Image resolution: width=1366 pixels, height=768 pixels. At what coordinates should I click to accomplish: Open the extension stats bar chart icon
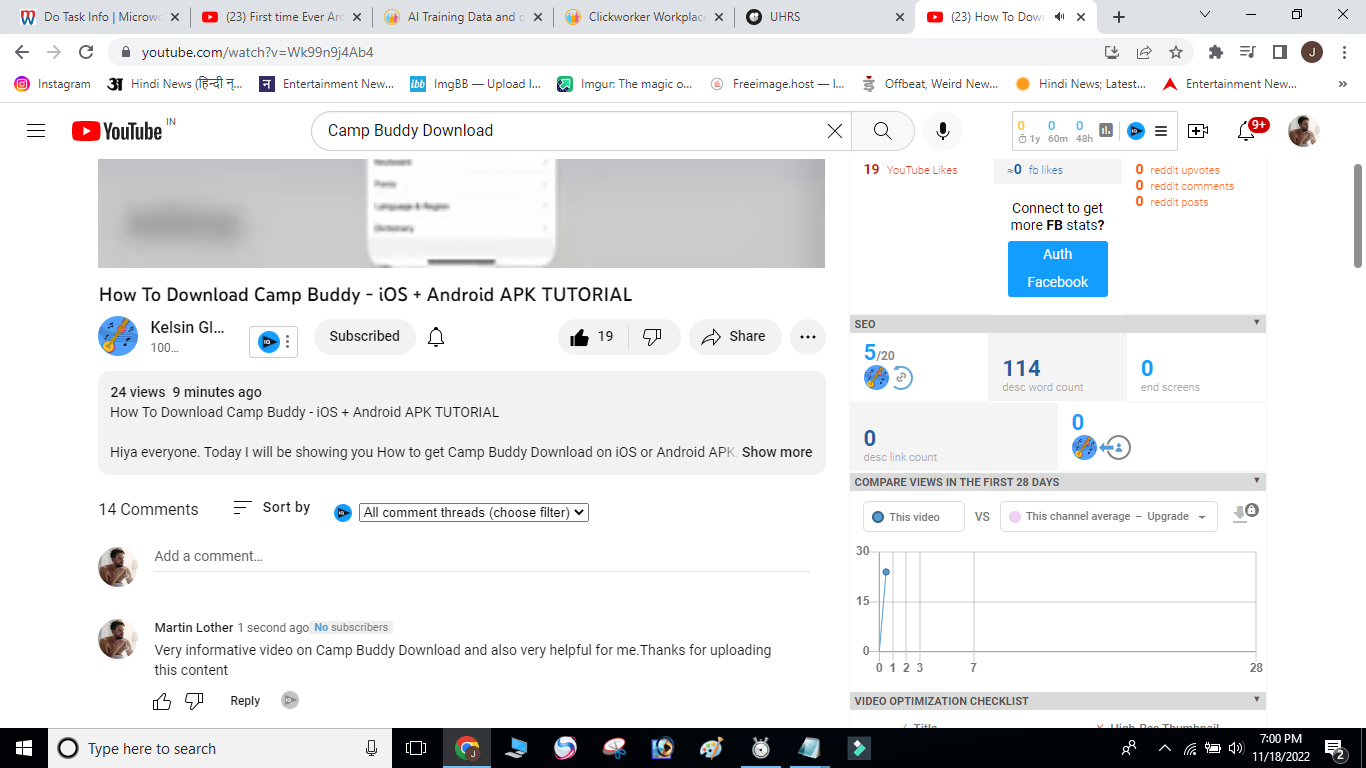pyautogui.click(x=1106, y=130)
